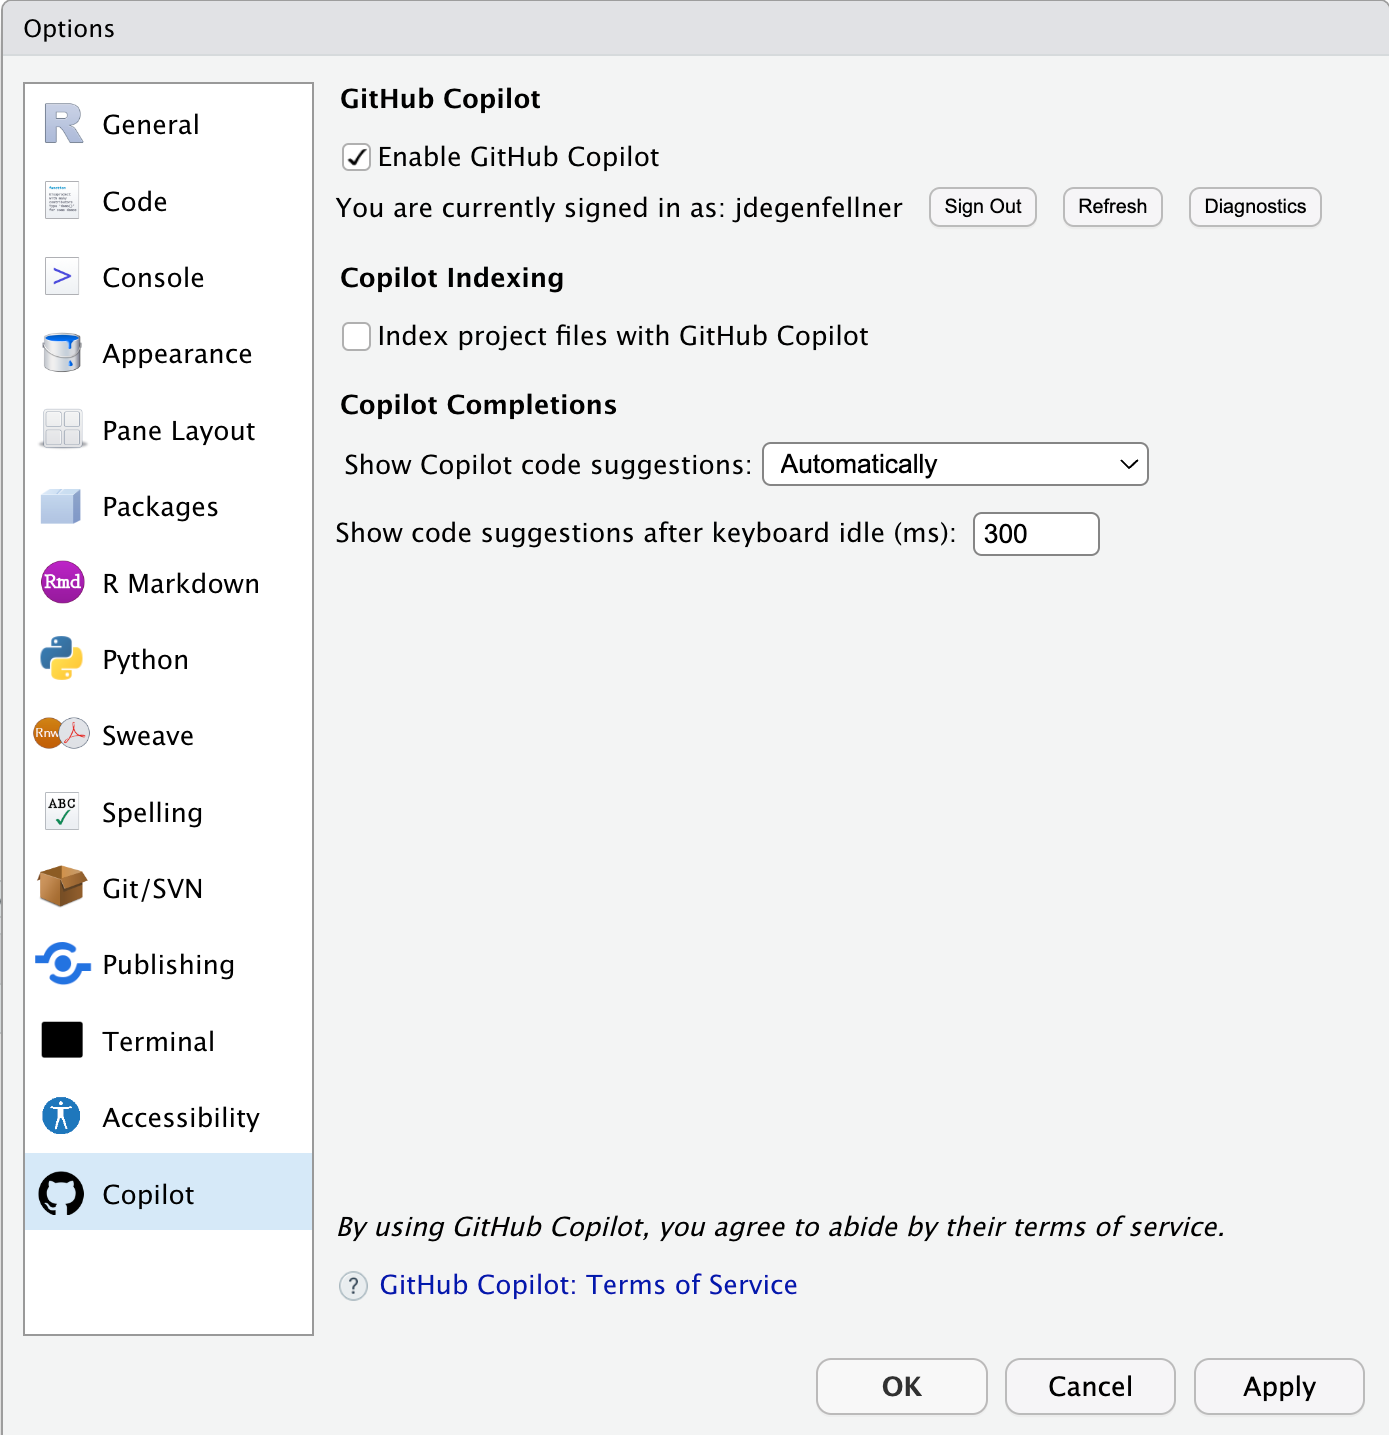The width and height of the screenshot is (1389, 1435).
Task: Click the Terminal black square icon
Action: pos(62,1040)
